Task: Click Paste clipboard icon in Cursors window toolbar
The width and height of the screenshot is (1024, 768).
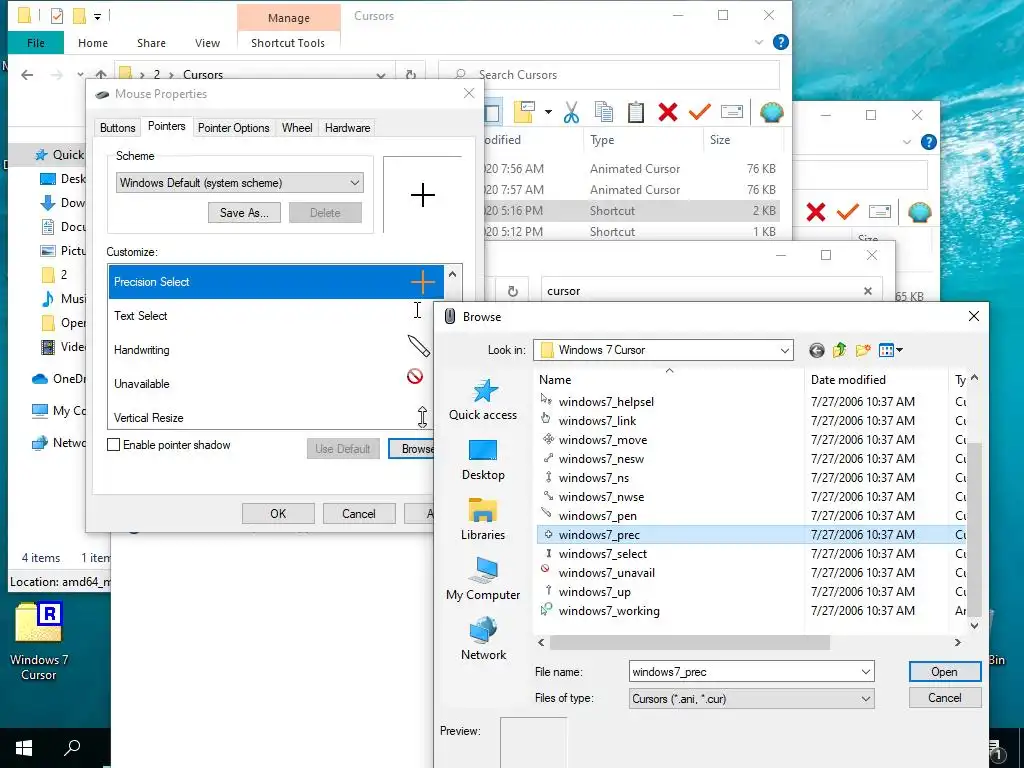Action: 635,112
